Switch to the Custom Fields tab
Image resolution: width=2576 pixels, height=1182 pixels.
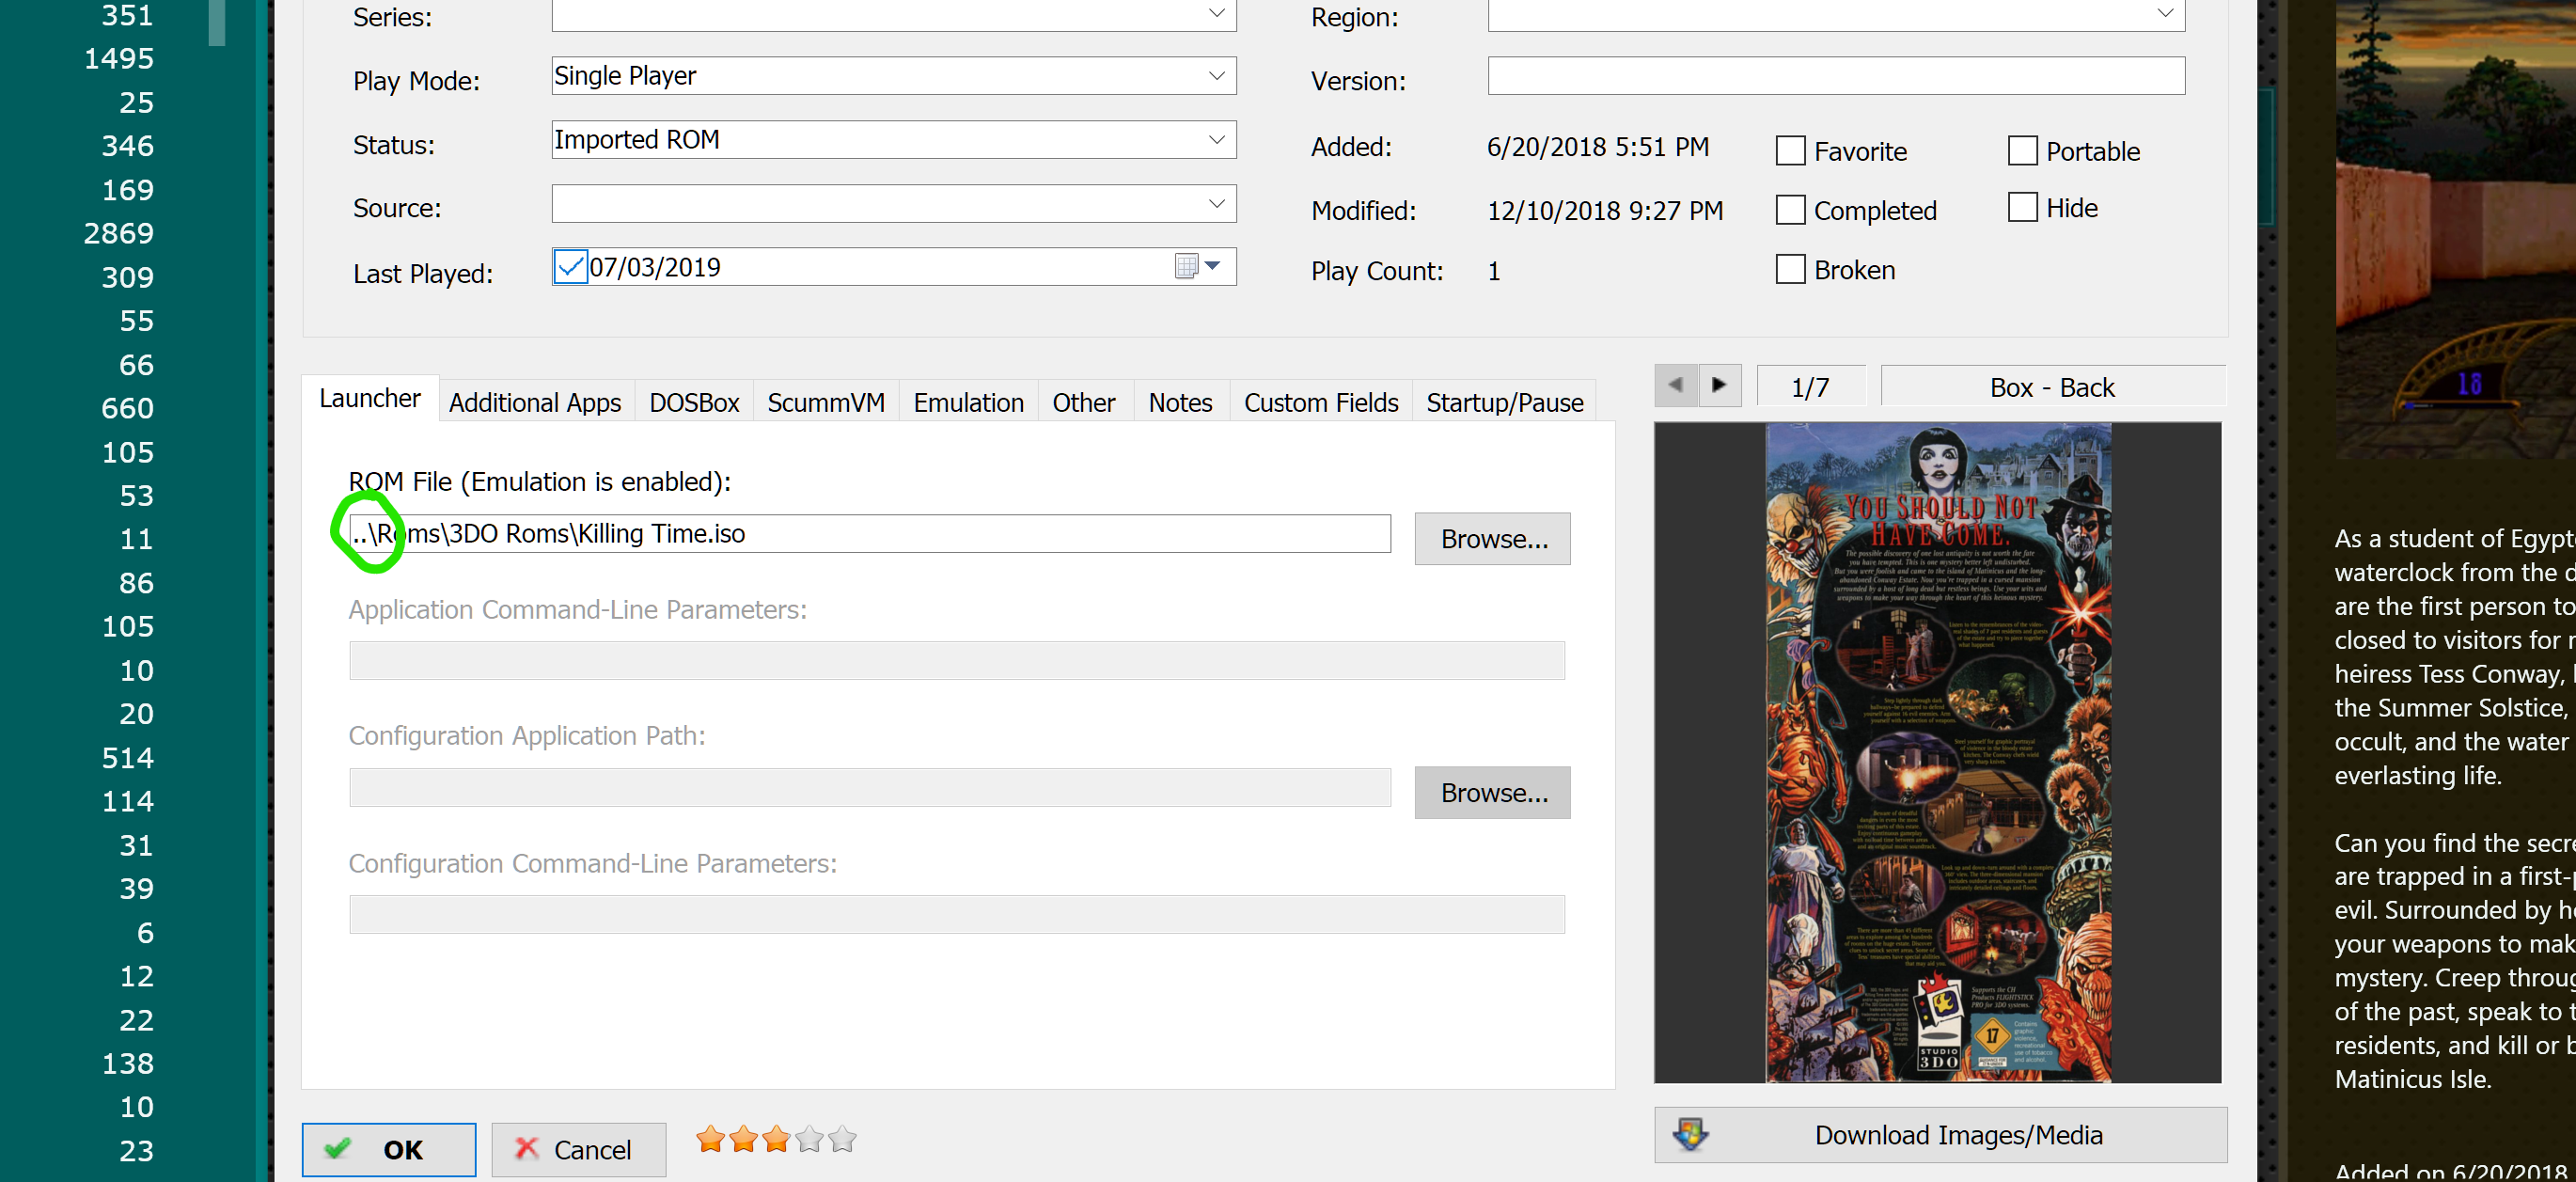coord(1321,403)
